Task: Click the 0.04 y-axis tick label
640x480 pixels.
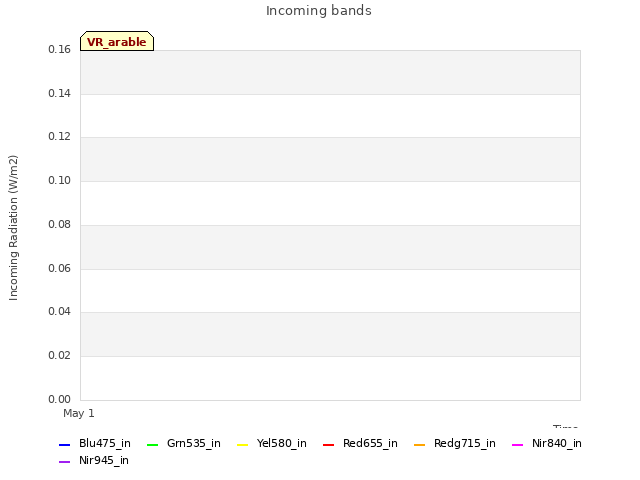Action: [60, 311]
